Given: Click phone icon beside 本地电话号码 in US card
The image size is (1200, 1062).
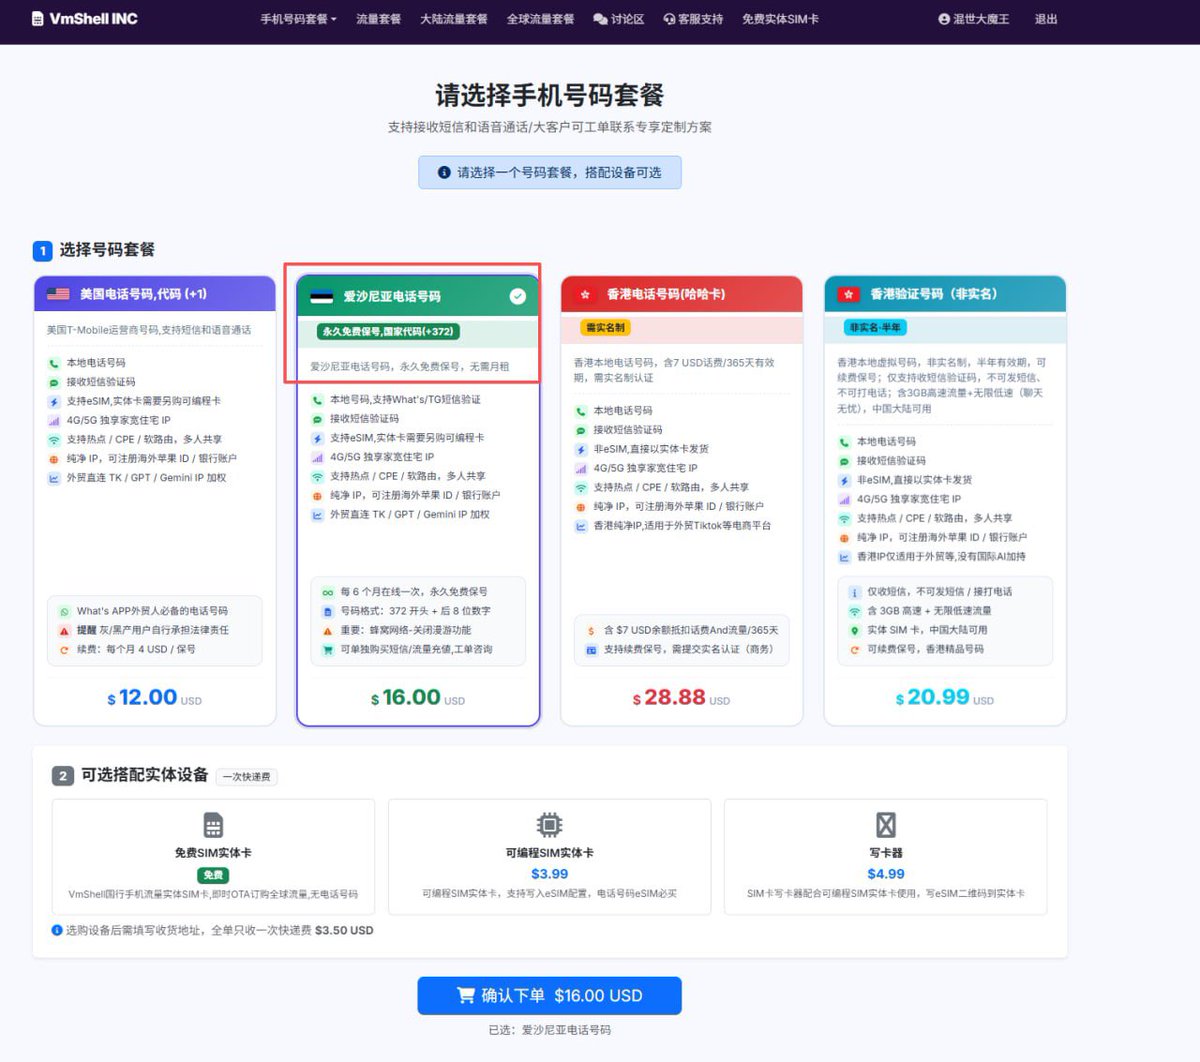Looking at the screenshot, I should click(x=54, y=363).
